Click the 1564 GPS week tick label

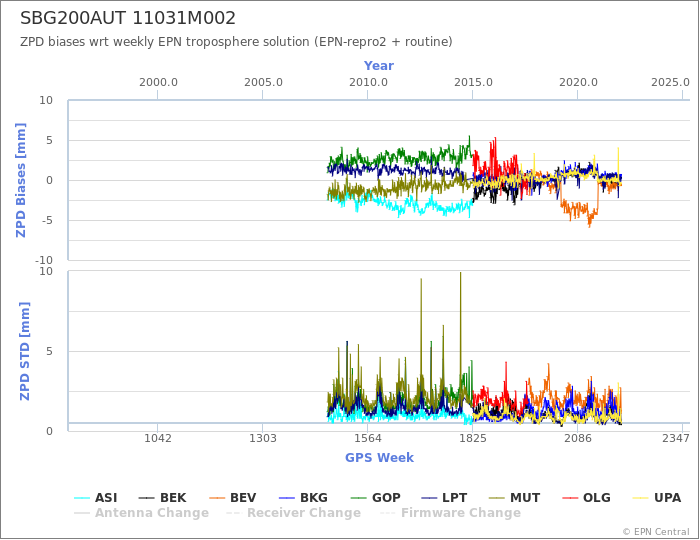point(368,438)
